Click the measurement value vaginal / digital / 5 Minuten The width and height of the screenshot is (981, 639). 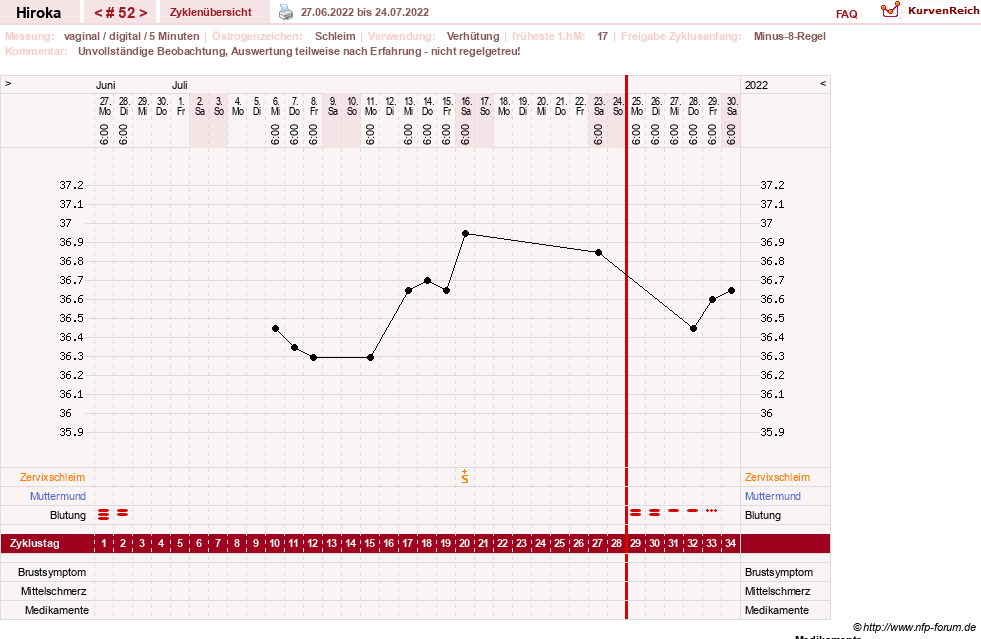pos(131,36)
